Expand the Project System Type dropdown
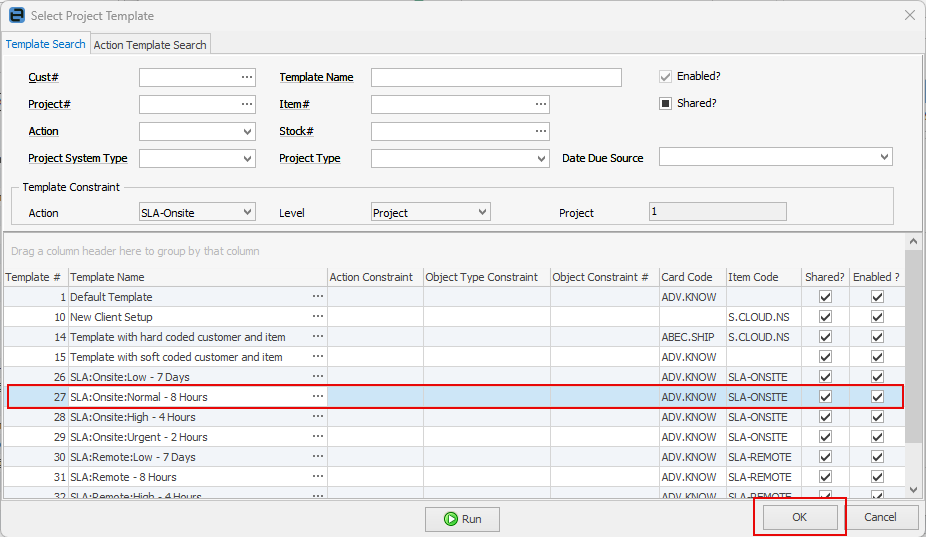The image size is (926, 537). (x=247, y=159)
